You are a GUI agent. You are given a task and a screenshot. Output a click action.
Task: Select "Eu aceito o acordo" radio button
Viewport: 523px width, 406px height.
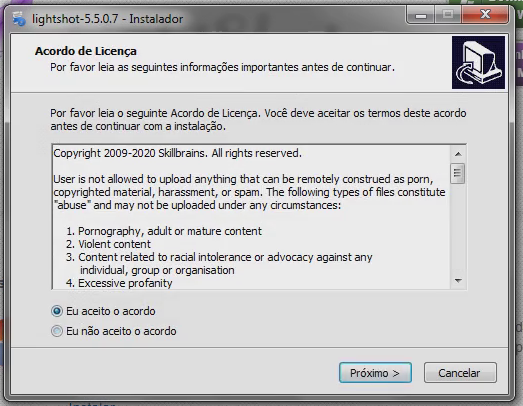click(x=57, y=311)
